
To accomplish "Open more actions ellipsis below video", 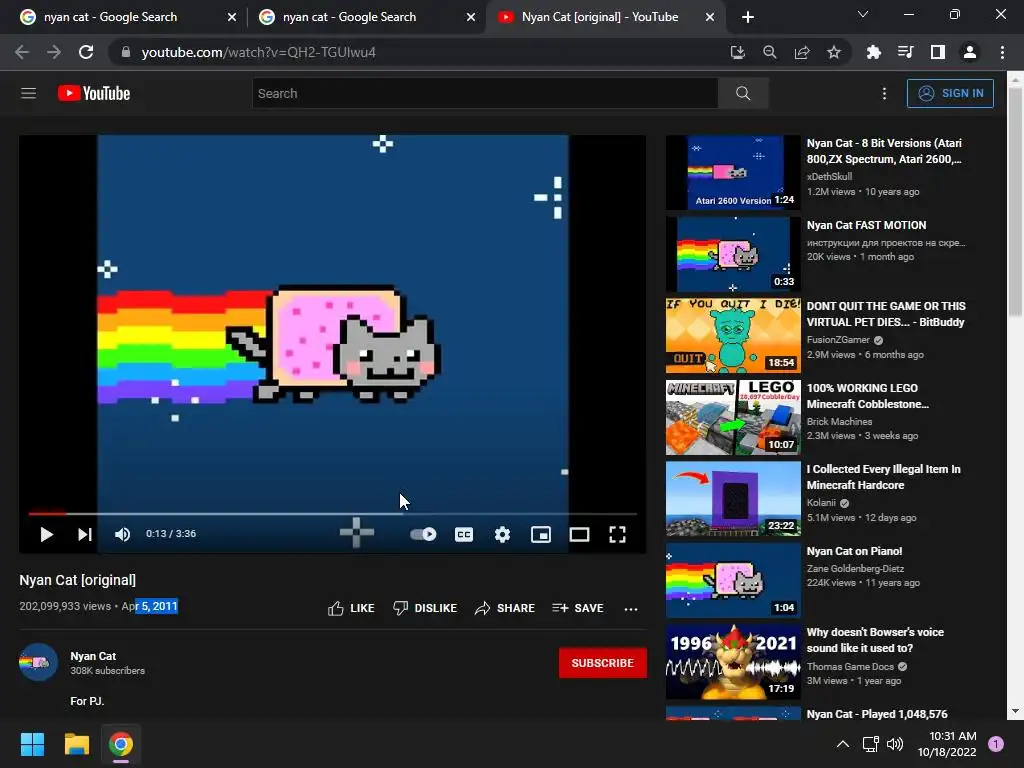I will [630, 609].
